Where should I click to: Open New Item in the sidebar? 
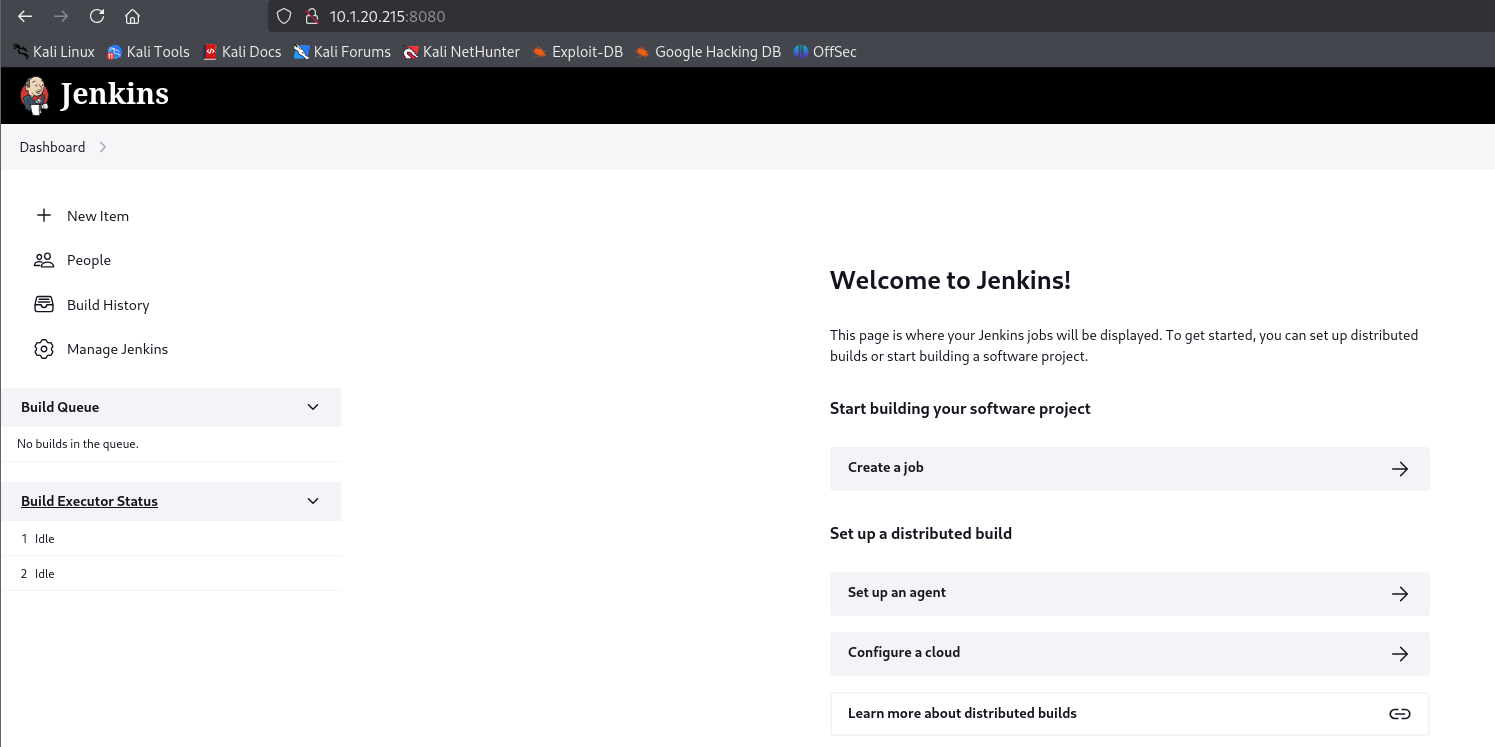pos(98,216)
